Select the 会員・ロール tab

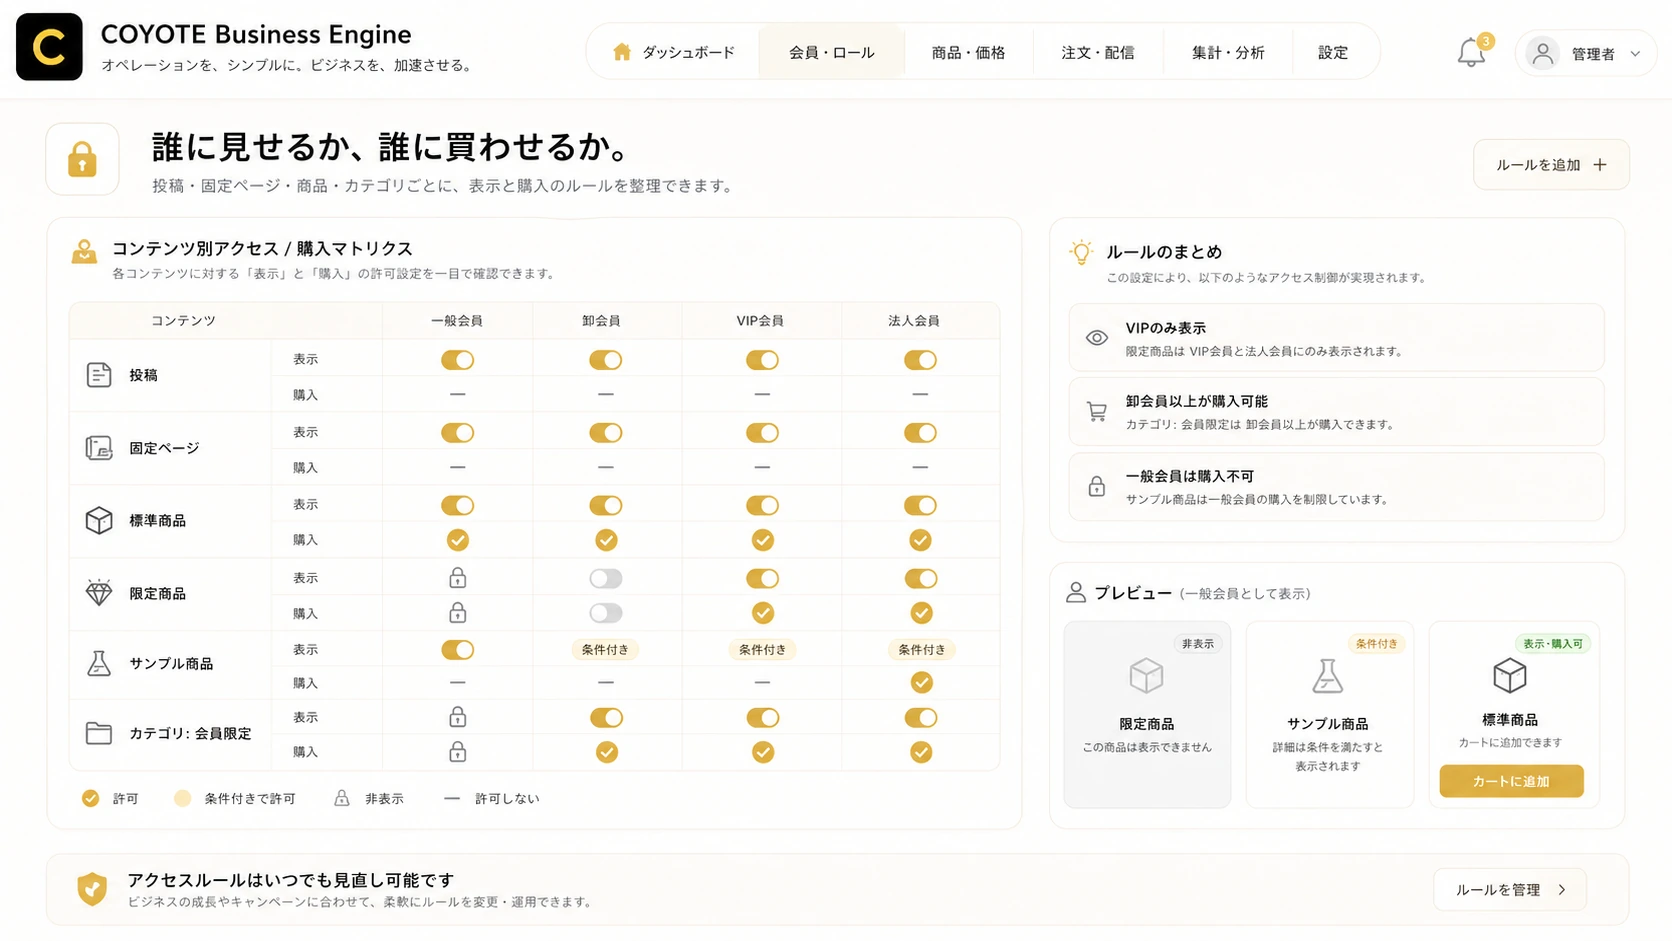832,52
